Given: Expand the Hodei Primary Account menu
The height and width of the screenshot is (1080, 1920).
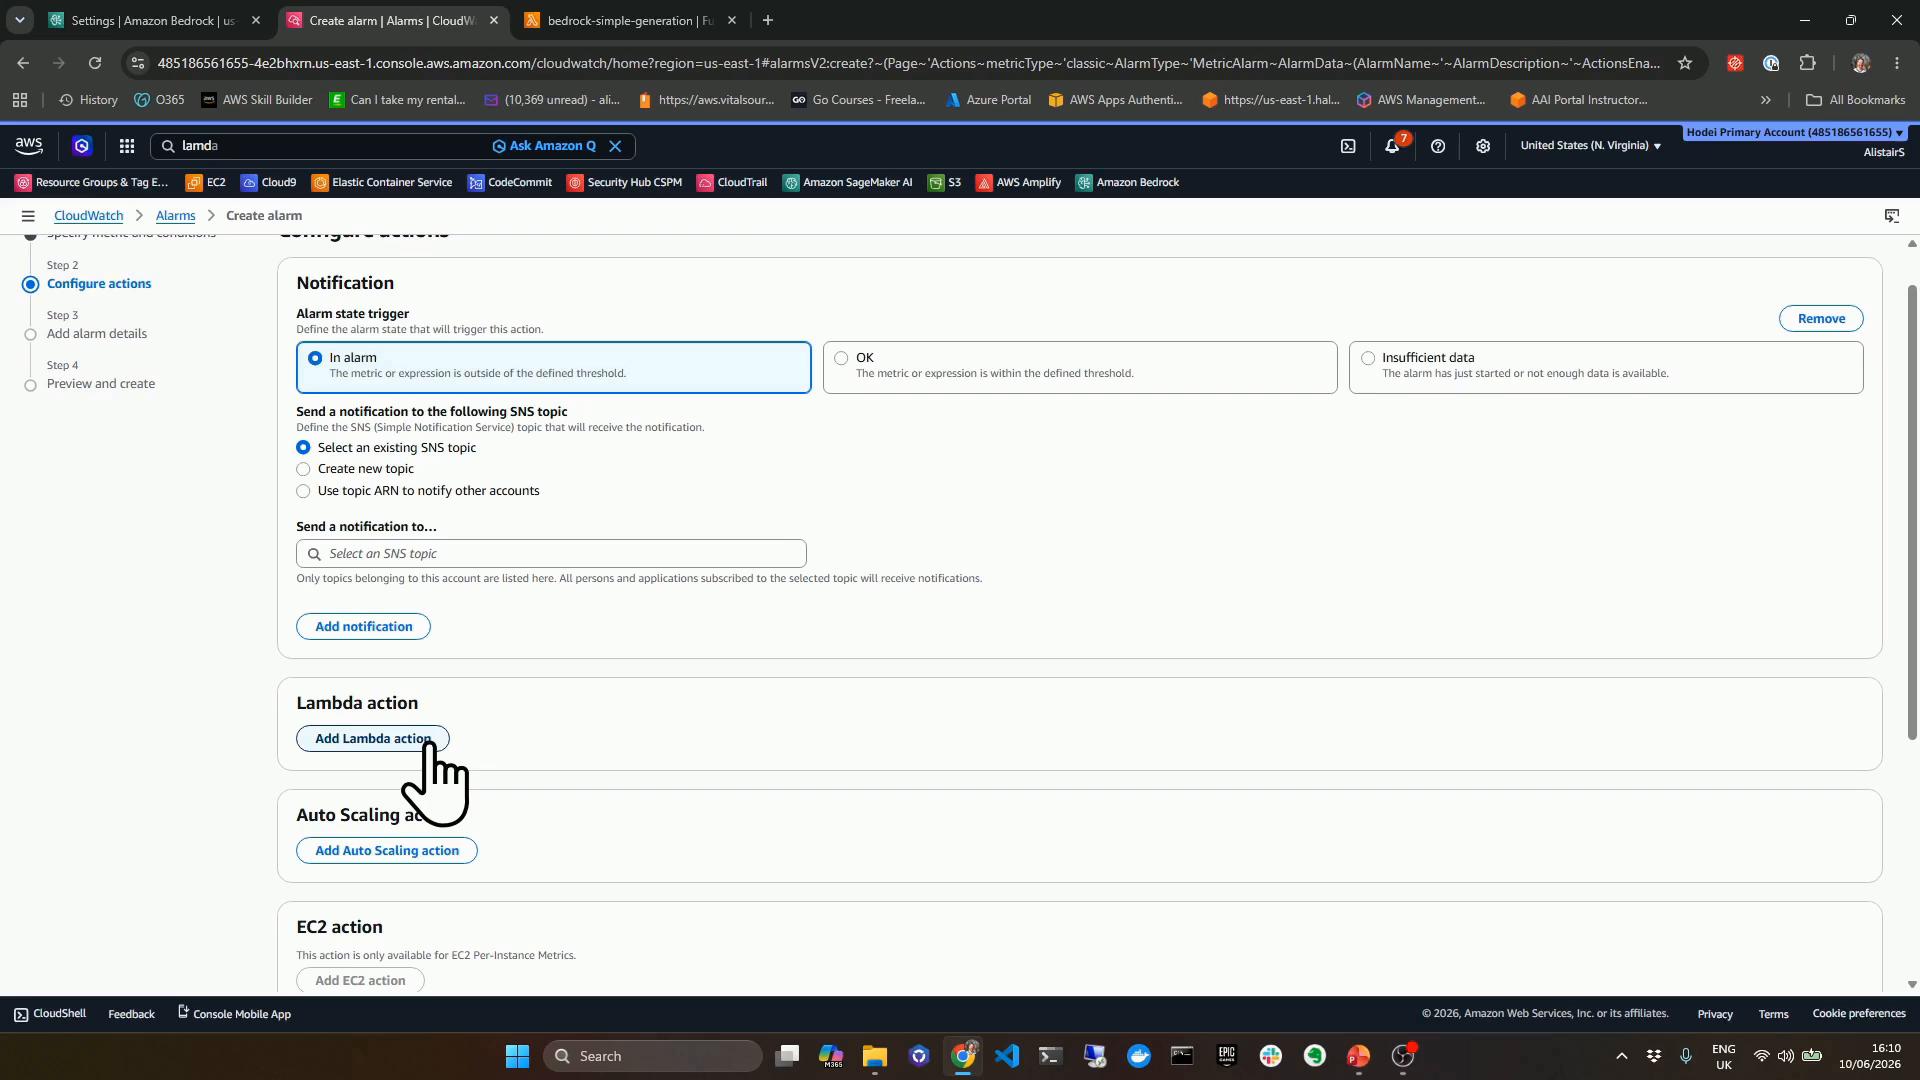Looking at the screenshot, I should click(1795, 132).
